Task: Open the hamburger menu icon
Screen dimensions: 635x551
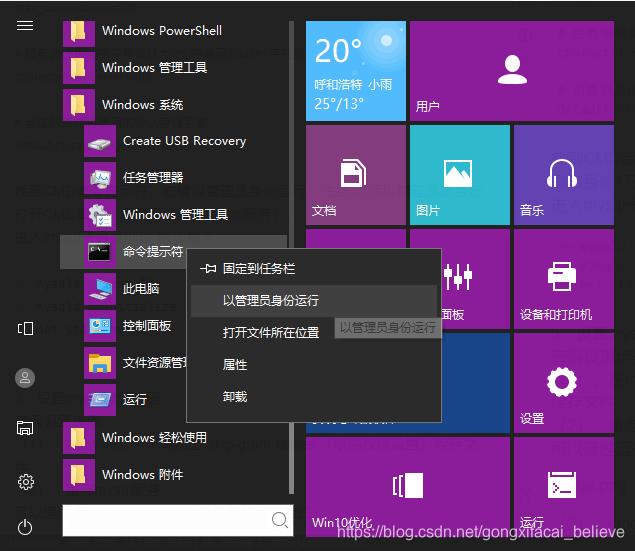Action: click(x=25, y=26)
